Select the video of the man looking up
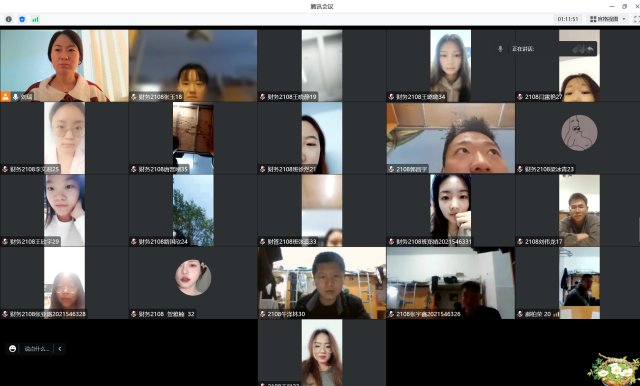The image size is (640, 386). [451, 138]
